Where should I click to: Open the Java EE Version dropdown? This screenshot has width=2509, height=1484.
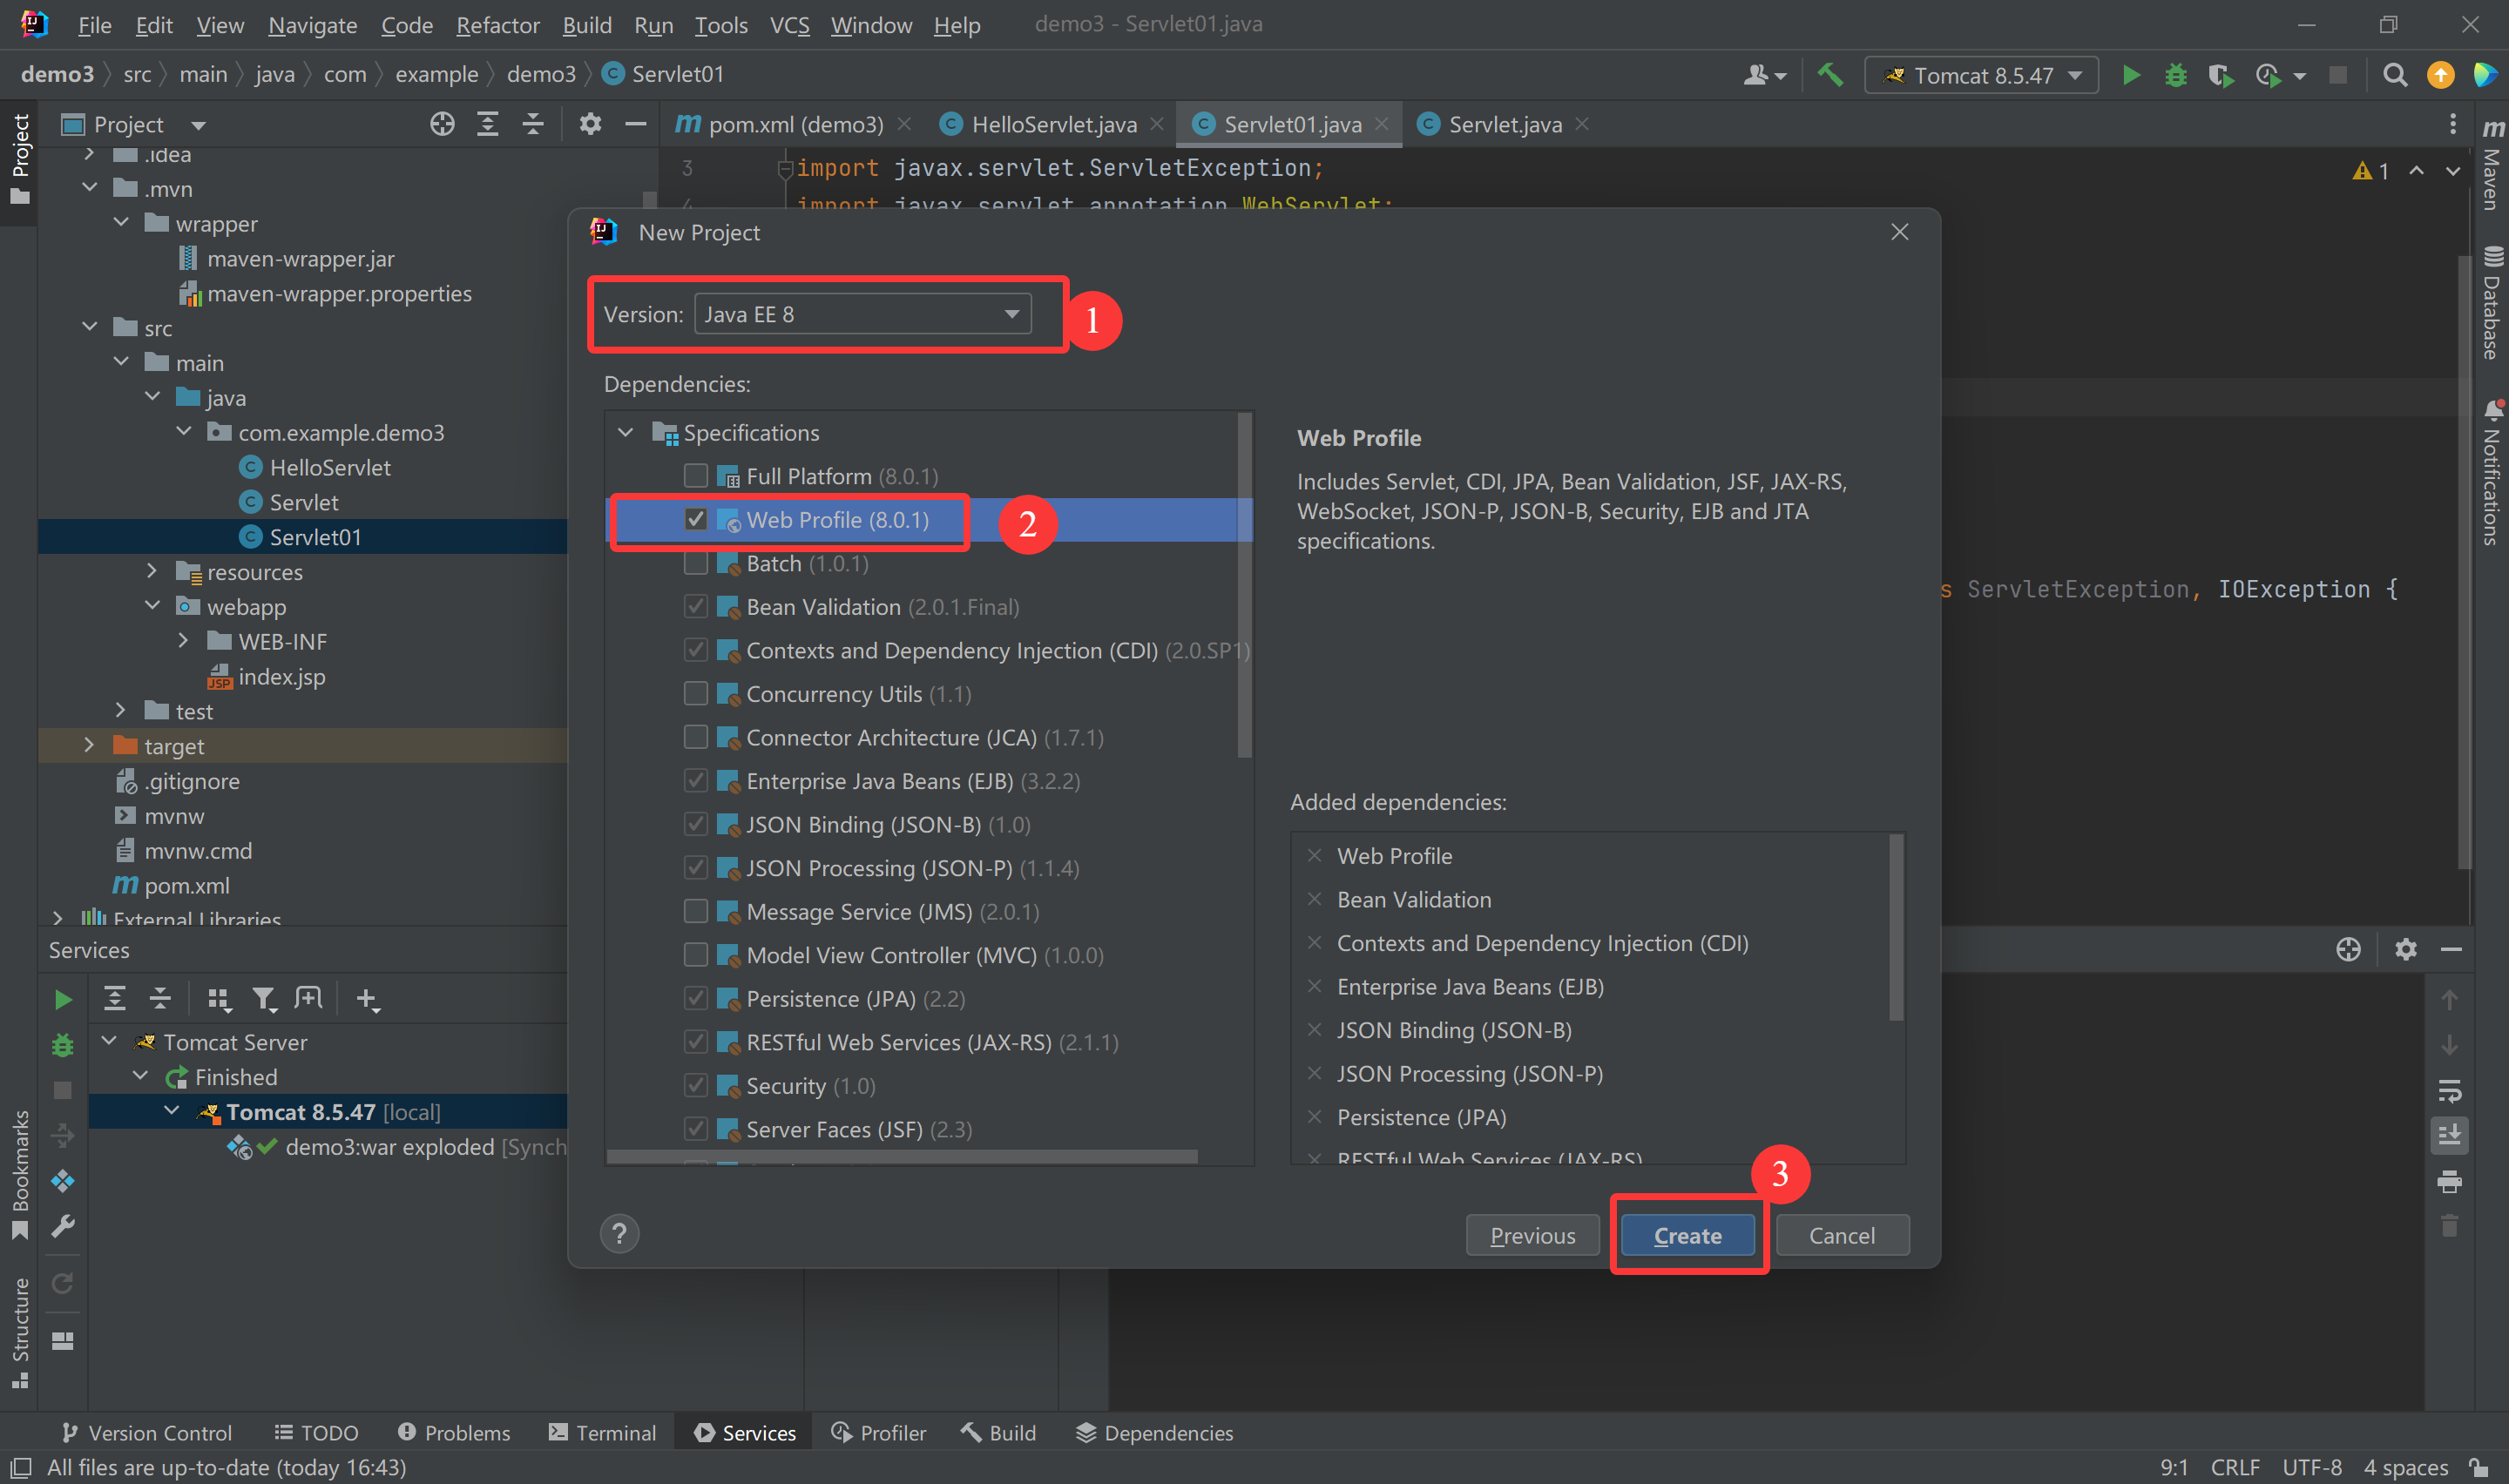click(x=862, y=314)
